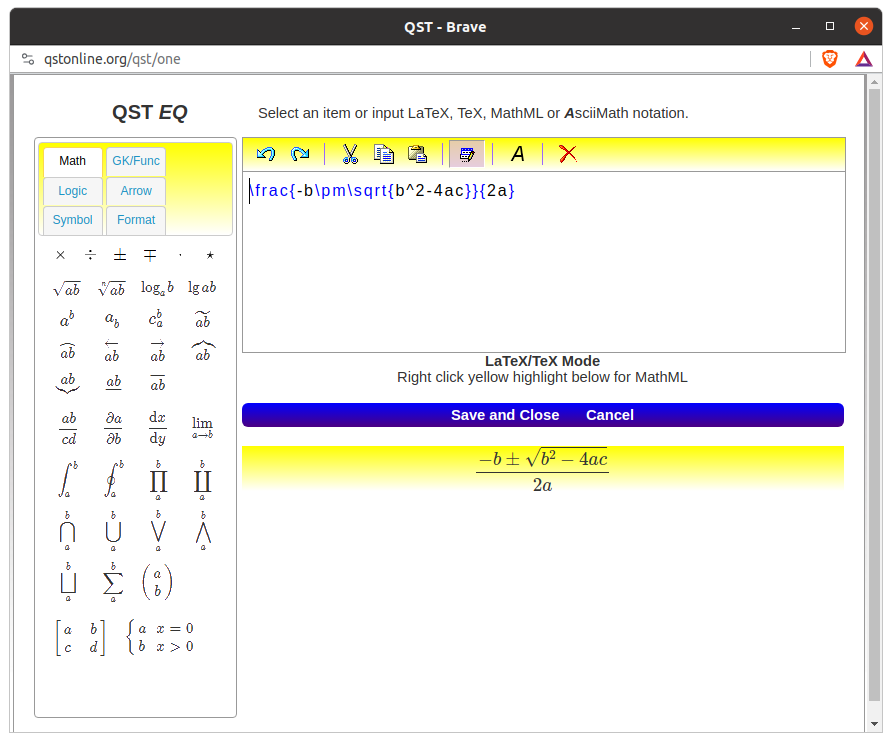Switch to the Logic tab
The height and width of the screenshot is (742, 892).
coord(73,191)
